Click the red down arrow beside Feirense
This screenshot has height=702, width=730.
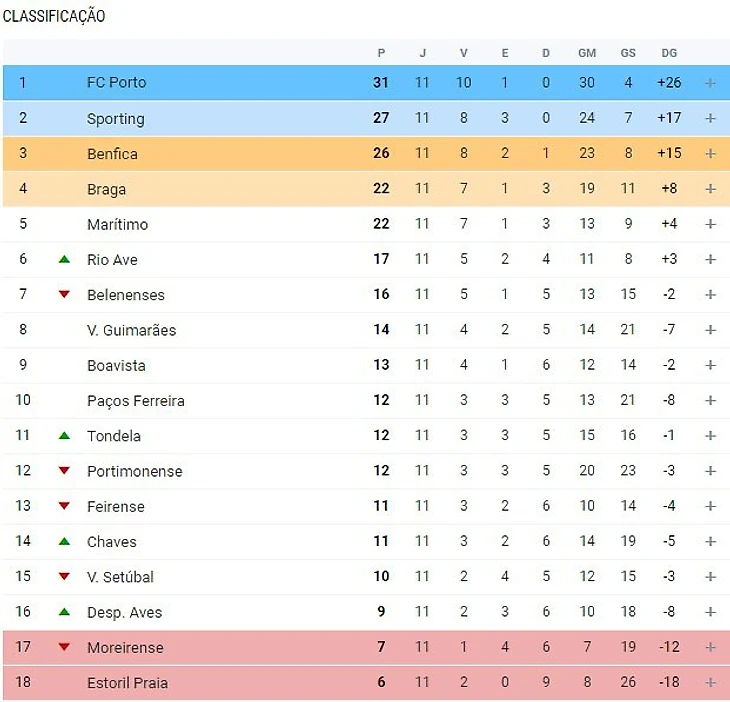(64, 506)
